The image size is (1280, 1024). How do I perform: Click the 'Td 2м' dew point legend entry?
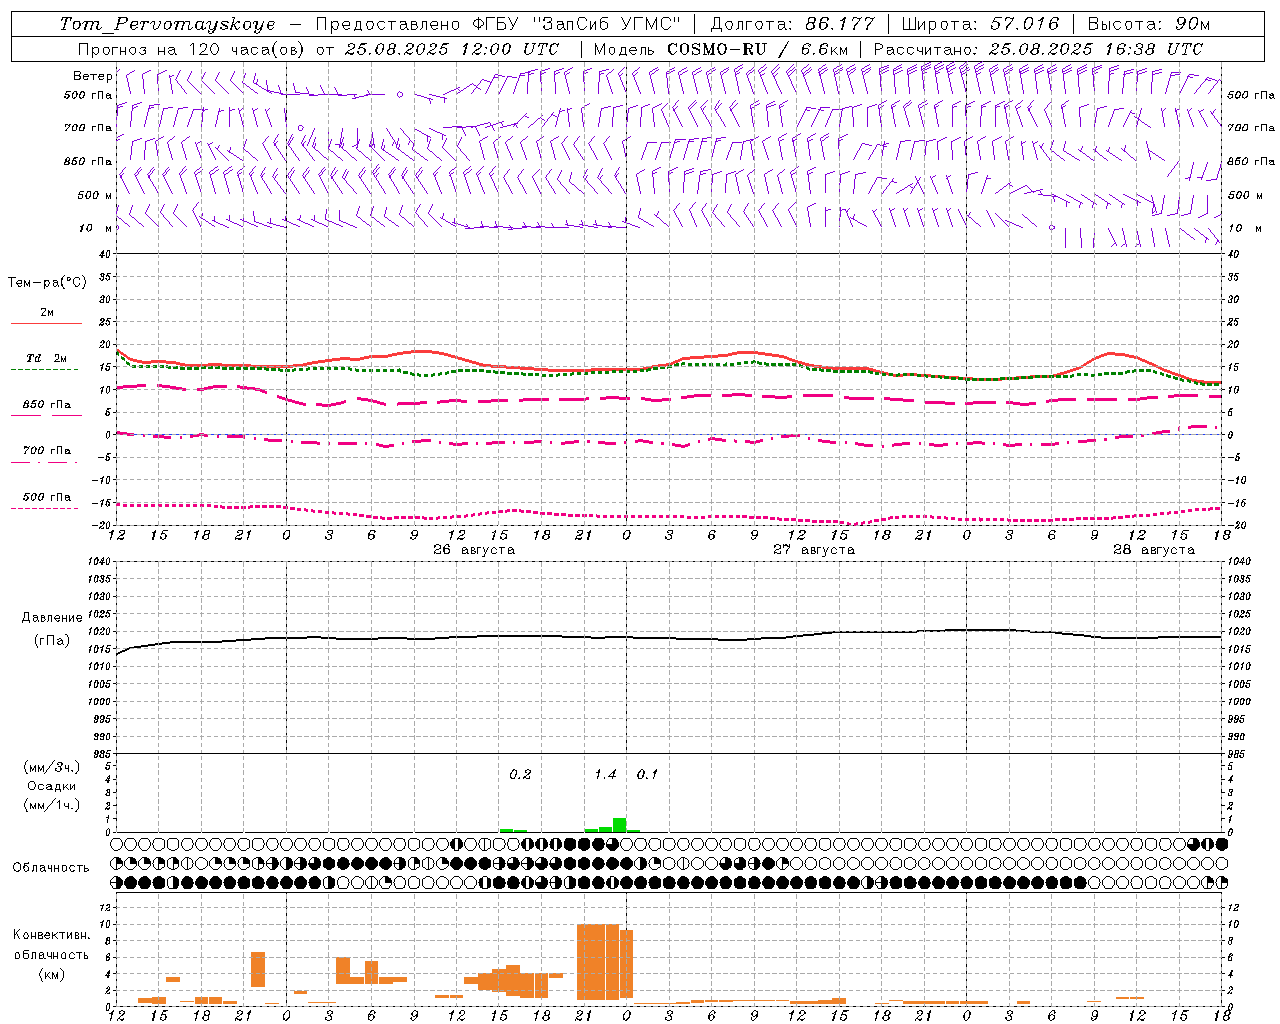[46, 358]
